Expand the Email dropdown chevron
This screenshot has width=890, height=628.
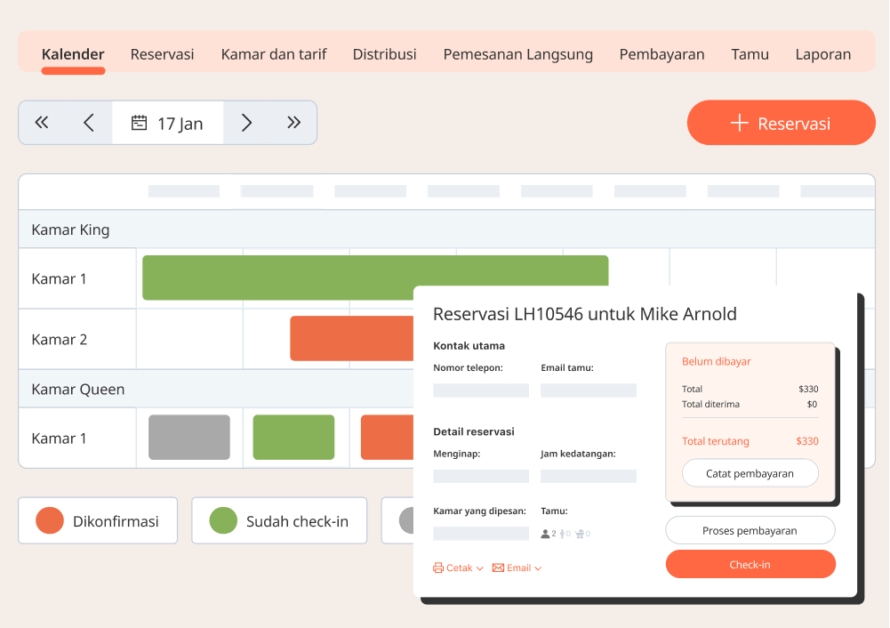[538, 567]
